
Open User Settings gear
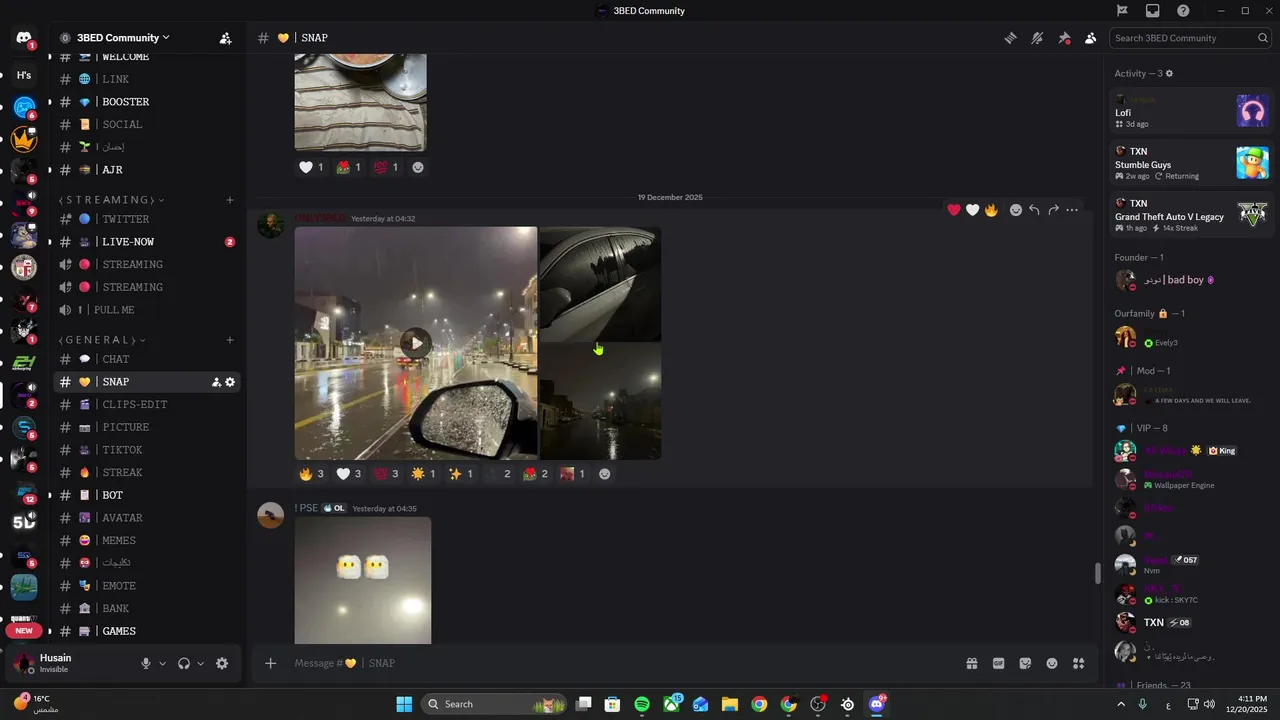coord(222,663)
